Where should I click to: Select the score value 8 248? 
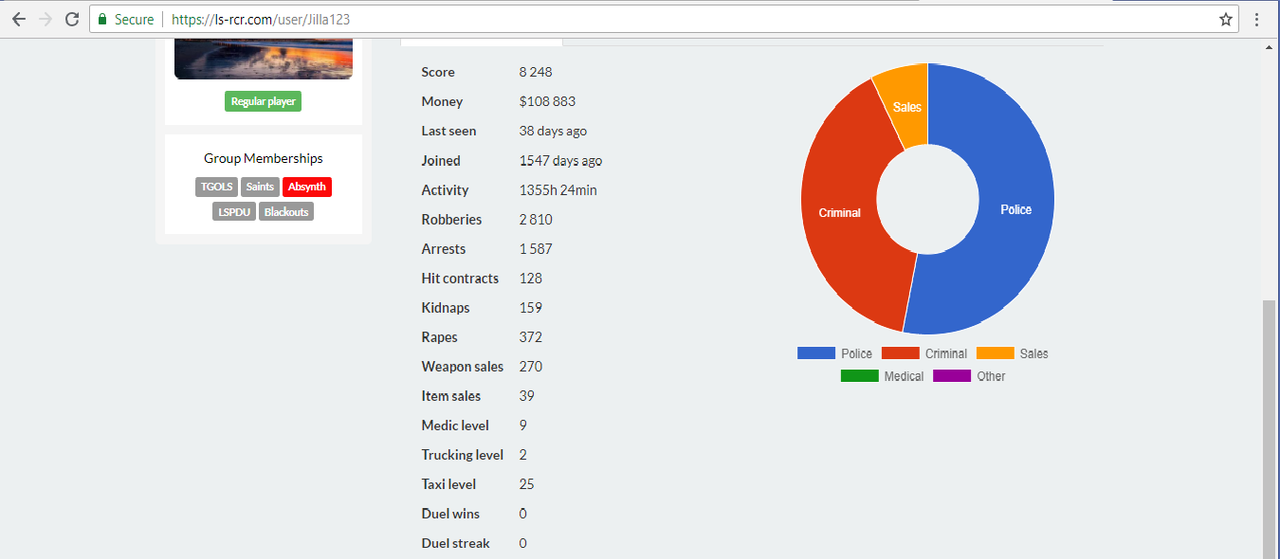[x=536, y=72]
